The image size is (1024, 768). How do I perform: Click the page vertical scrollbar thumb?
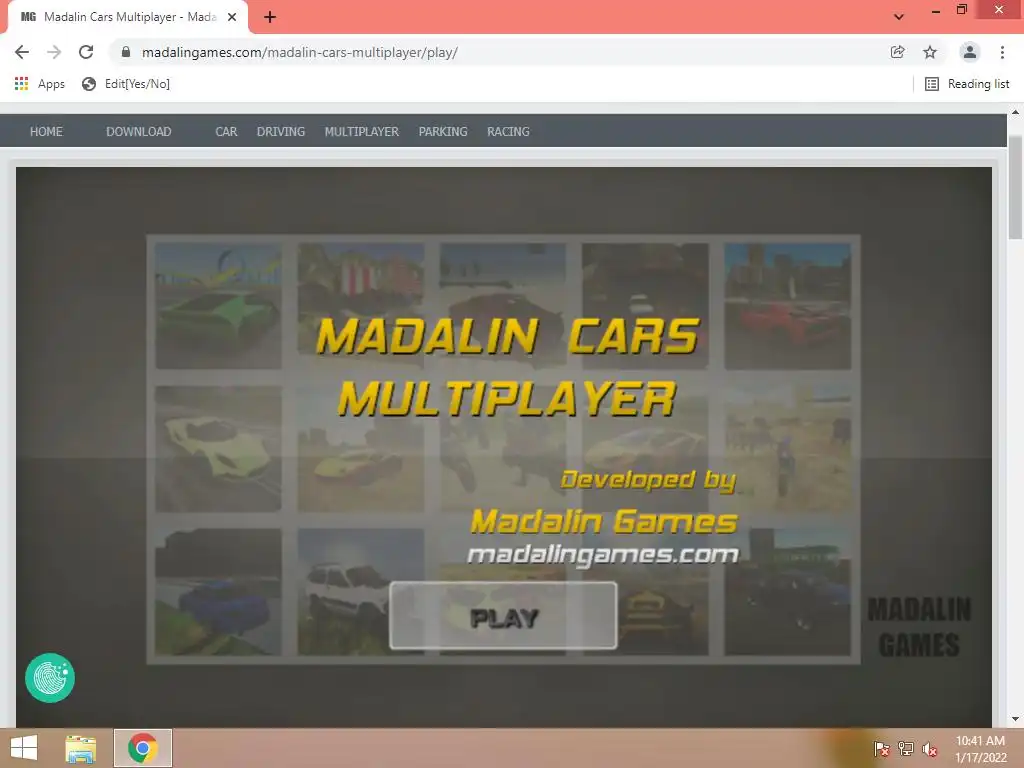1016,188
